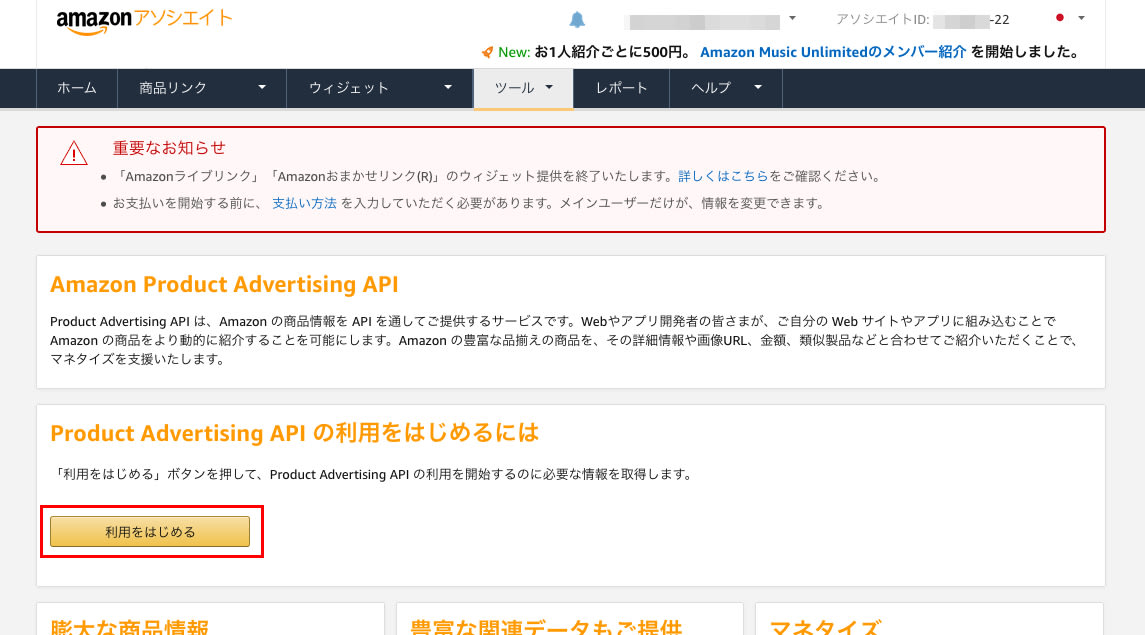
Task: Expand the ウィジェット menu arrow
Action: [448, 88]
